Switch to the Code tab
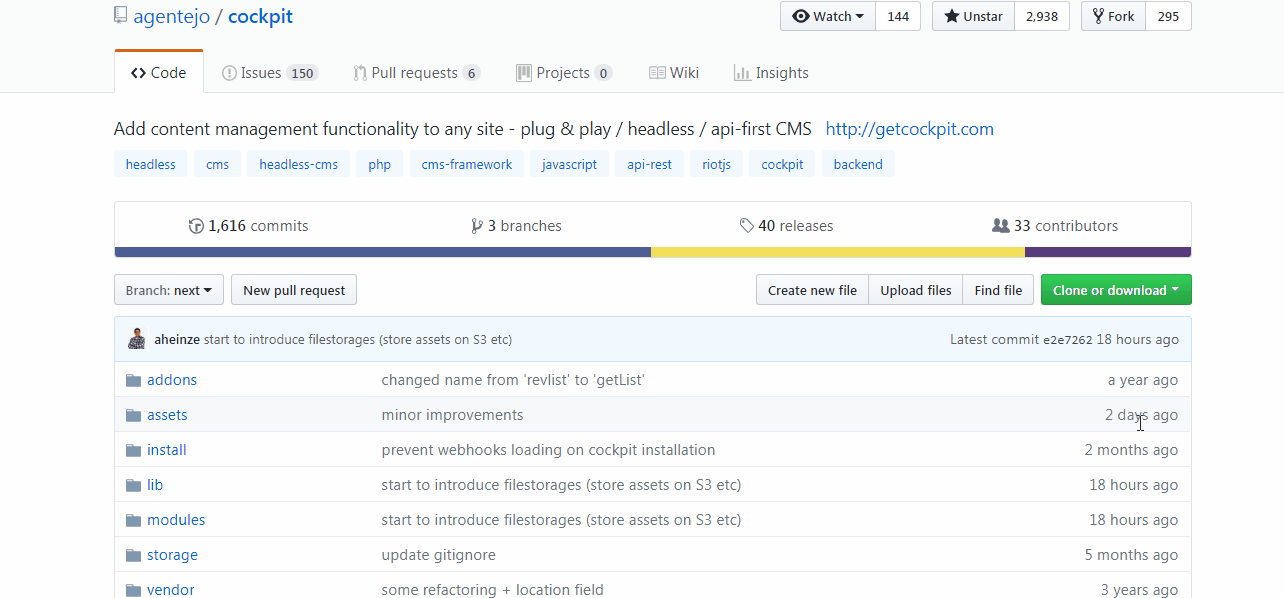Viewport: 1284px width, 598px height. point(159,73)
